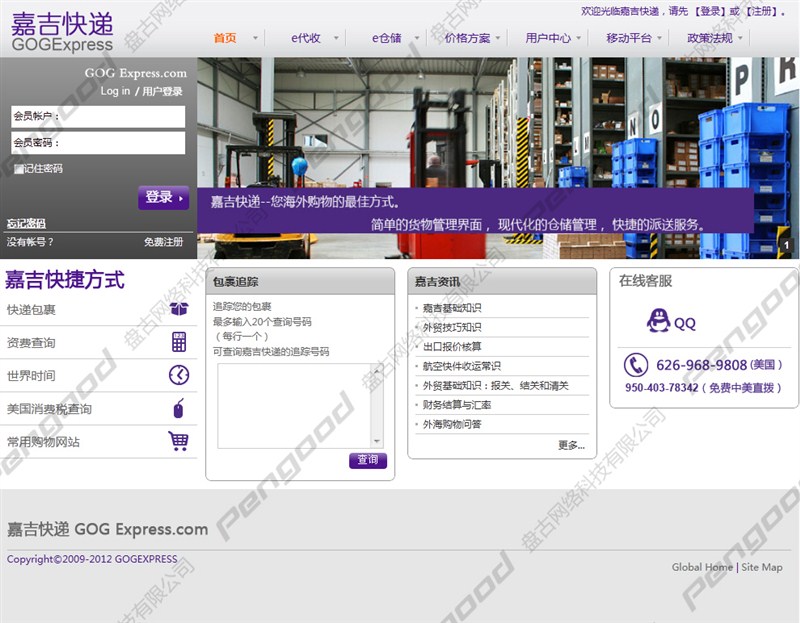Open the 资费查询 quick link

(31, 343)
